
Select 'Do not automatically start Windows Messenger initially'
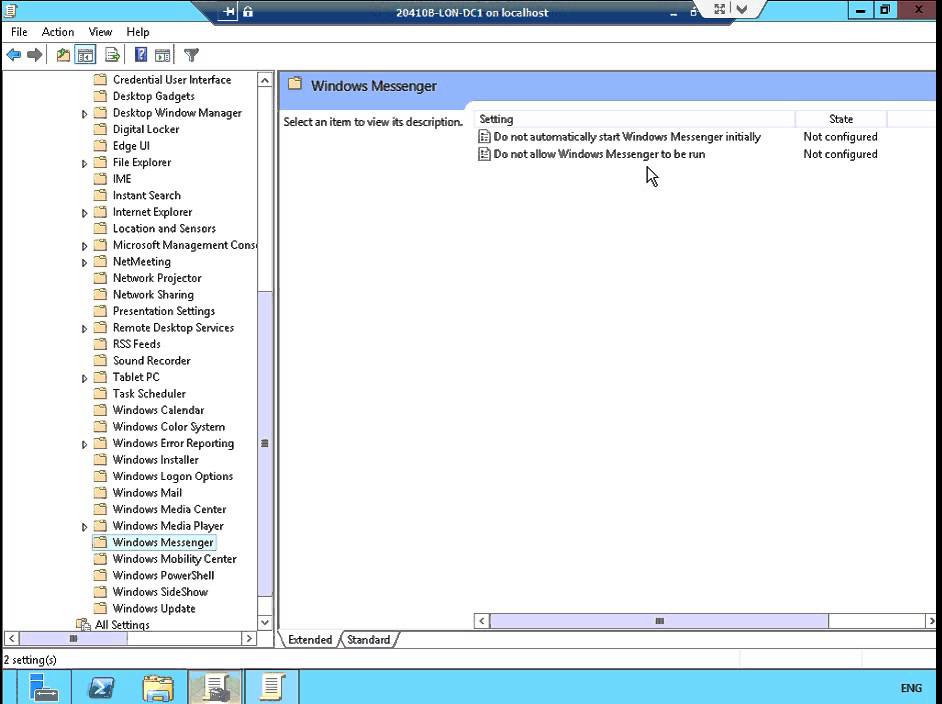coord(627,137)
